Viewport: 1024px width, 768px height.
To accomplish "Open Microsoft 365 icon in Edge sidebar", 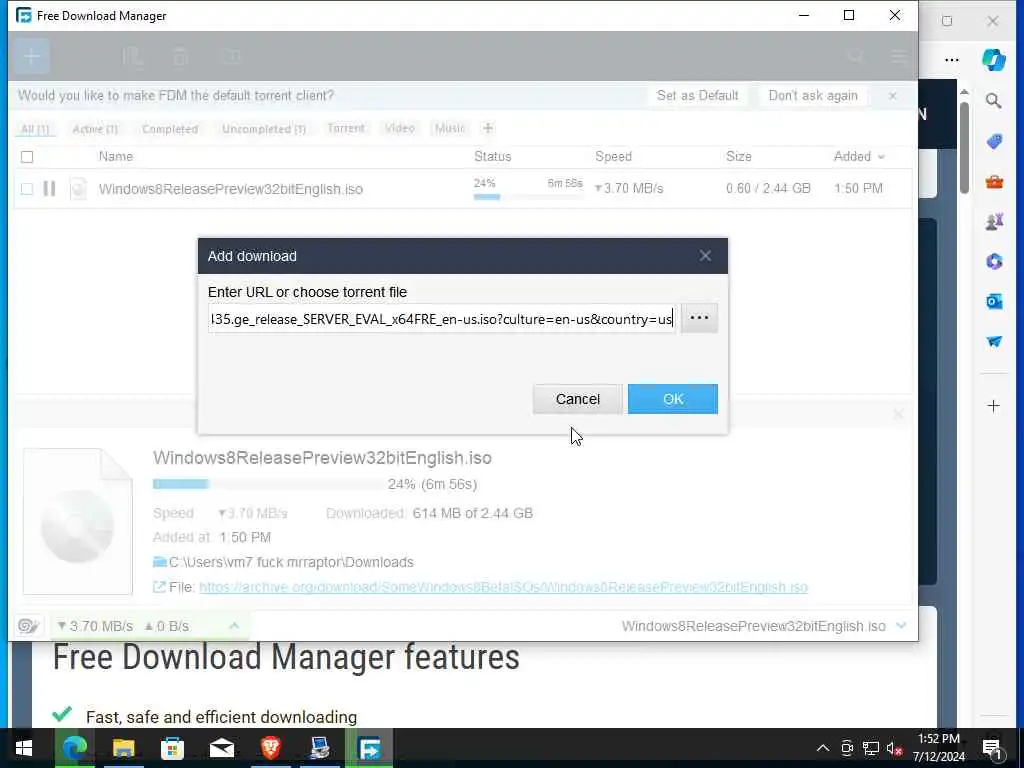I will [994, 261].
